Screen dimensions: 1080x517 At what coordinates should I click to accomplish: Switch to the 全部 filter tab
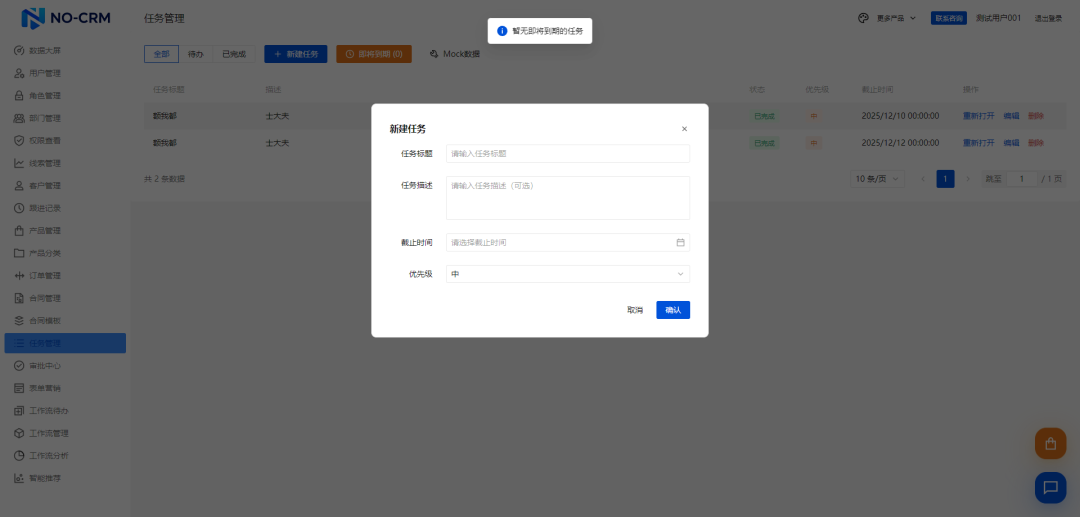[161, 54]
